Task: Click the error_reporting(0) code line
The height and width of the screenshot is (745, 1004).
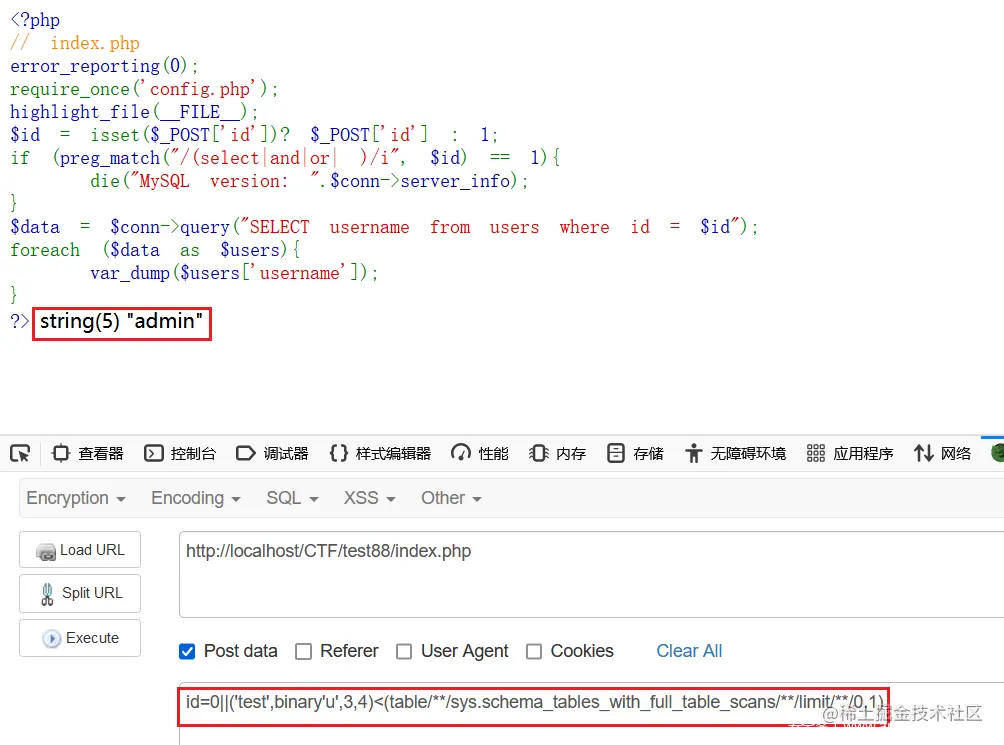Action: point(104,66)
